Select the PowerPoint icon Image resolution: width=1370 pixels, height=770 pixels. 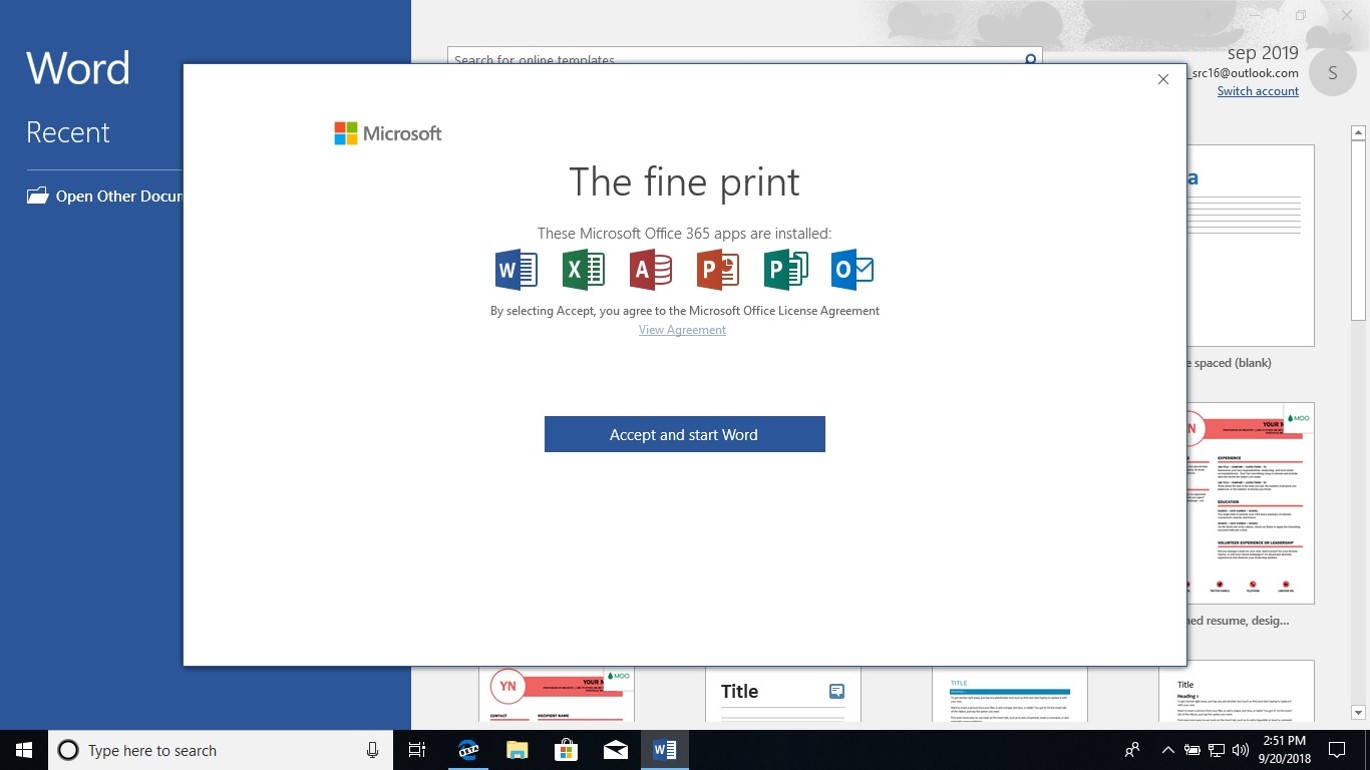(717, 269)
